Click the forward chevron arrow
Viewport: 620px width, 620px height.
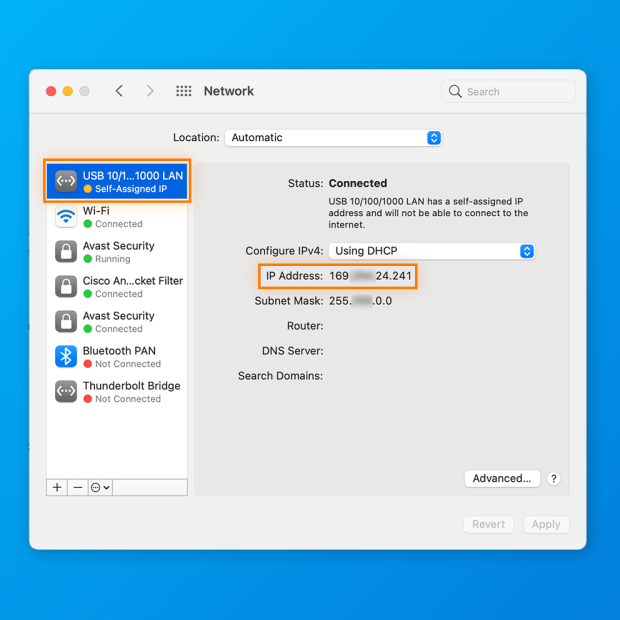(150, 91)
